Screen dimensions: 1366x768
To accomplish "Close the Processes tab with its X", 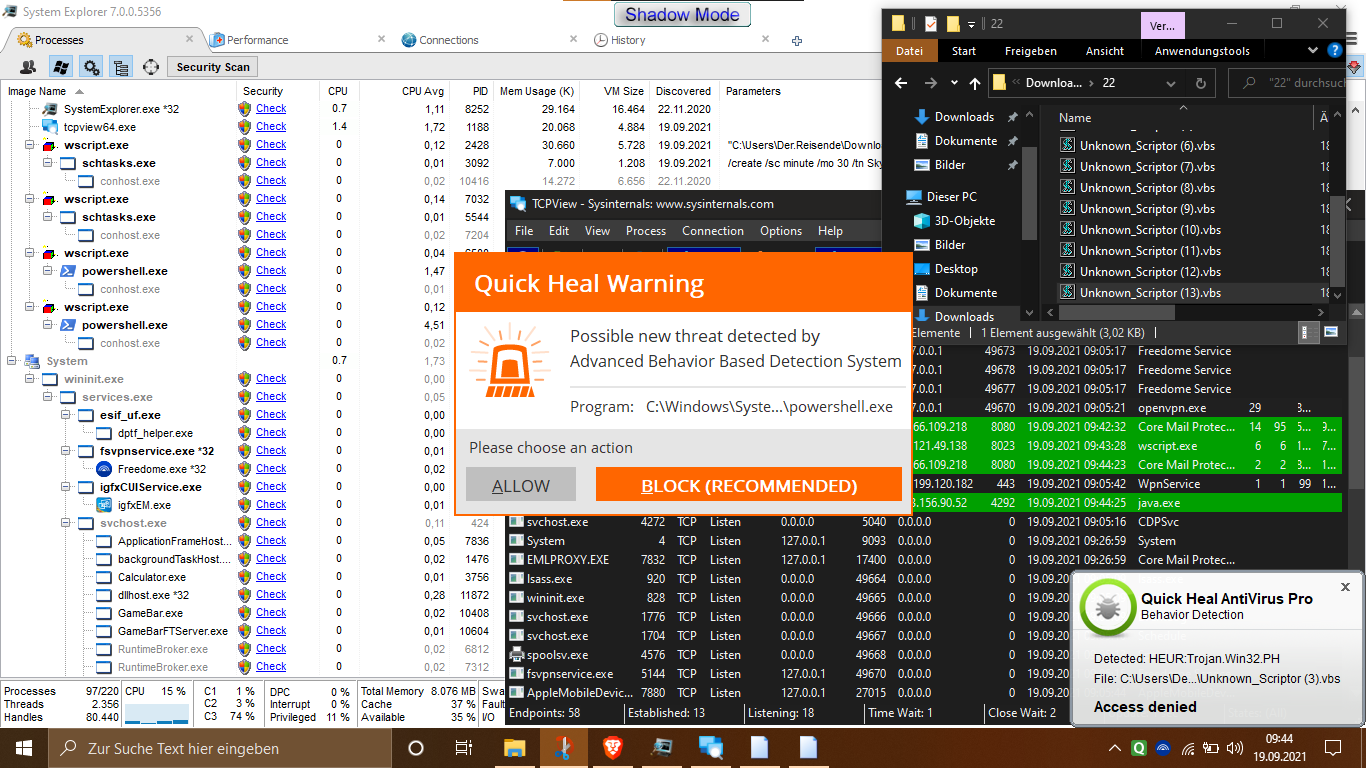I will click(x=190, y=39).
